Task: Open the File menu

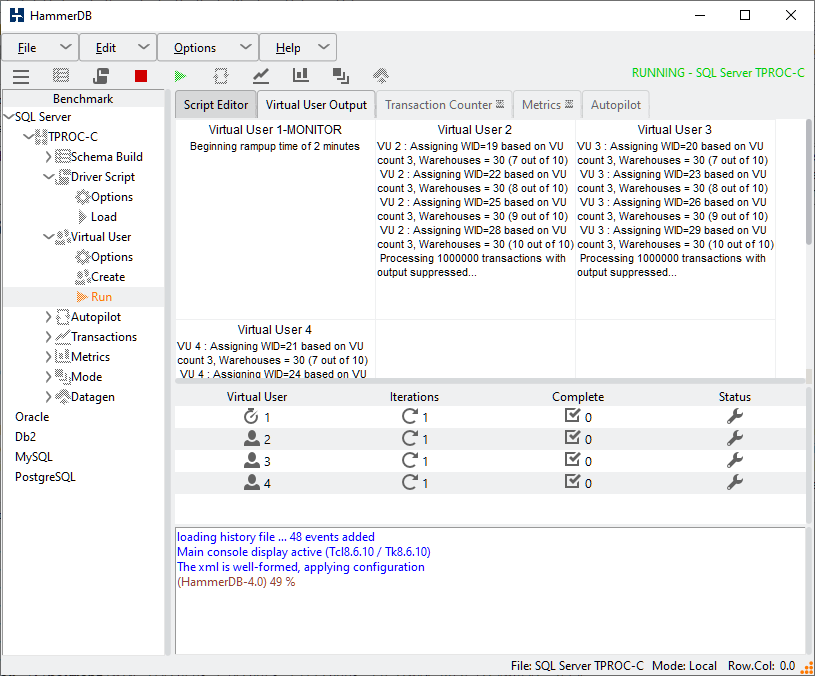Action: coord(40,48)
